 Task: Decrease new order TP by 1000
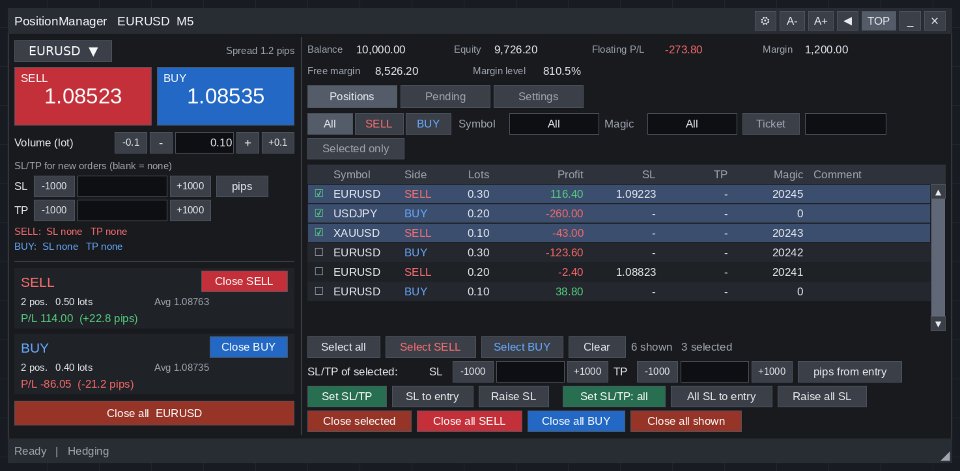54,210
